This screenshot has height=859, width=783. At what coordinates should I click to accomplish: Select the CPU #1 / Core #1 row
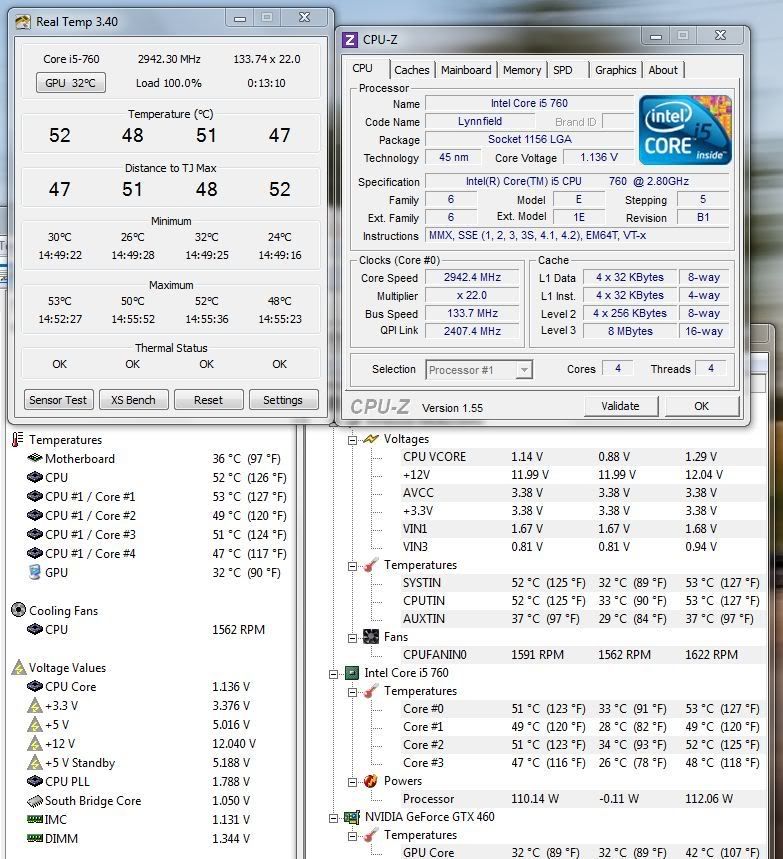point(157,496)
